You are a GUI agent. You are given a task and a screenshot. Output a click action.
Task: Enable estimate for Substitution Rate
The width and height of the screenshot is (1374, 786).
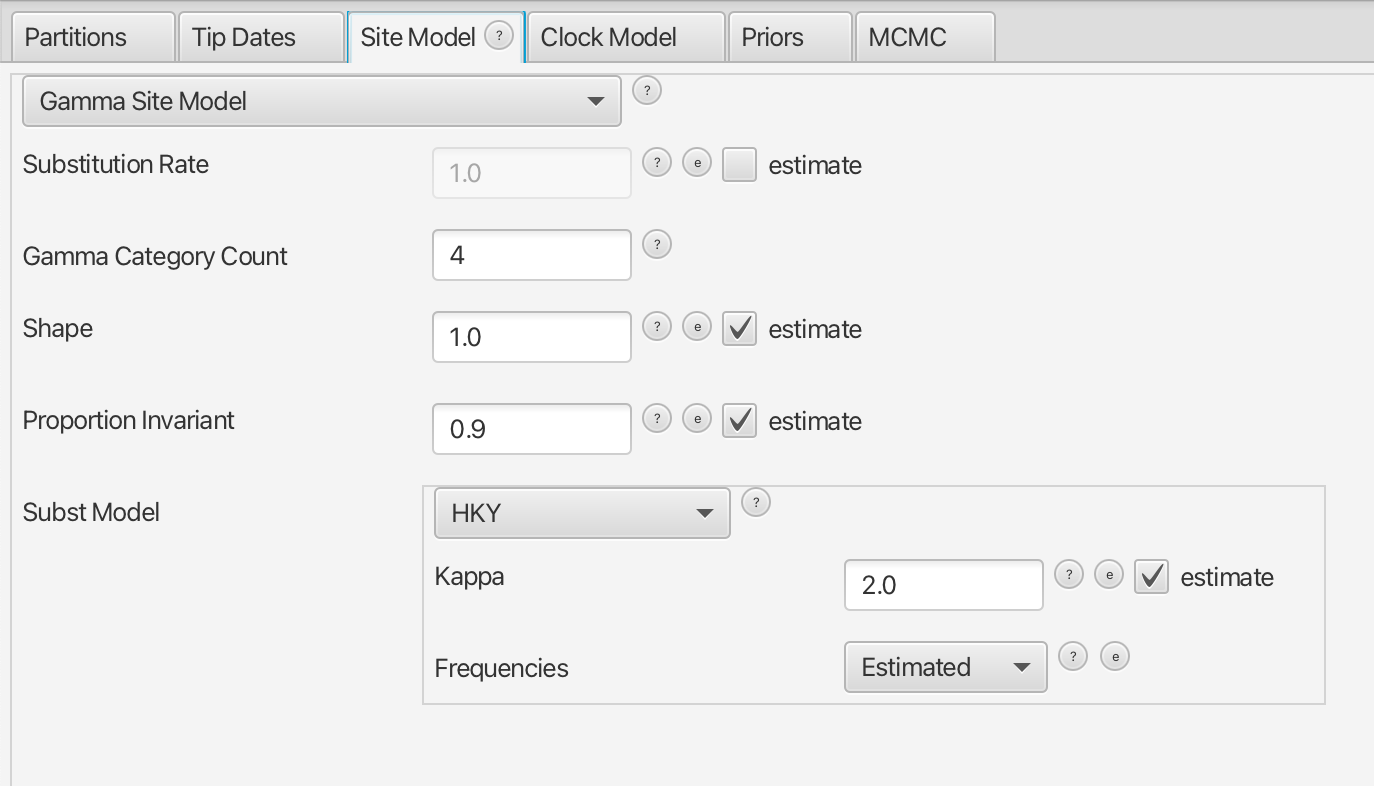coord(739,165)
